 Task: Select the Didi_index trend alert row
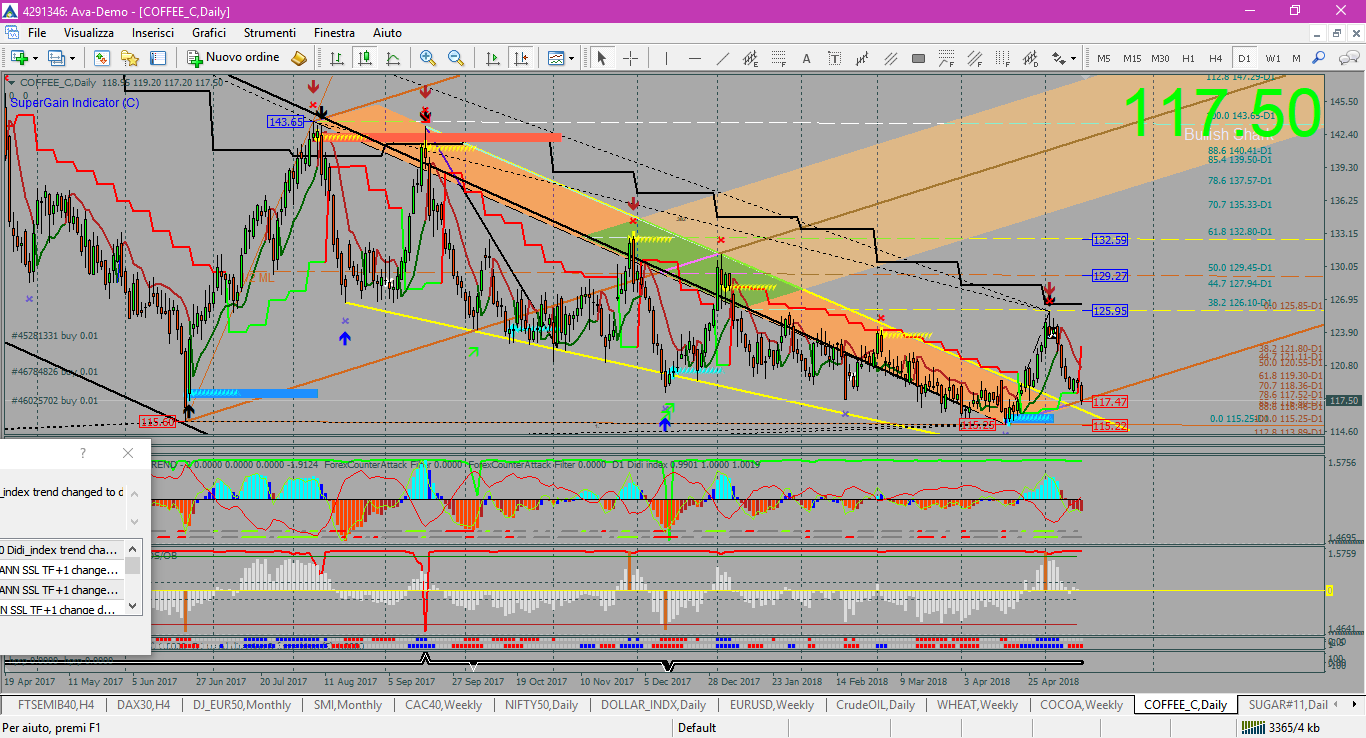click(61, 550)
